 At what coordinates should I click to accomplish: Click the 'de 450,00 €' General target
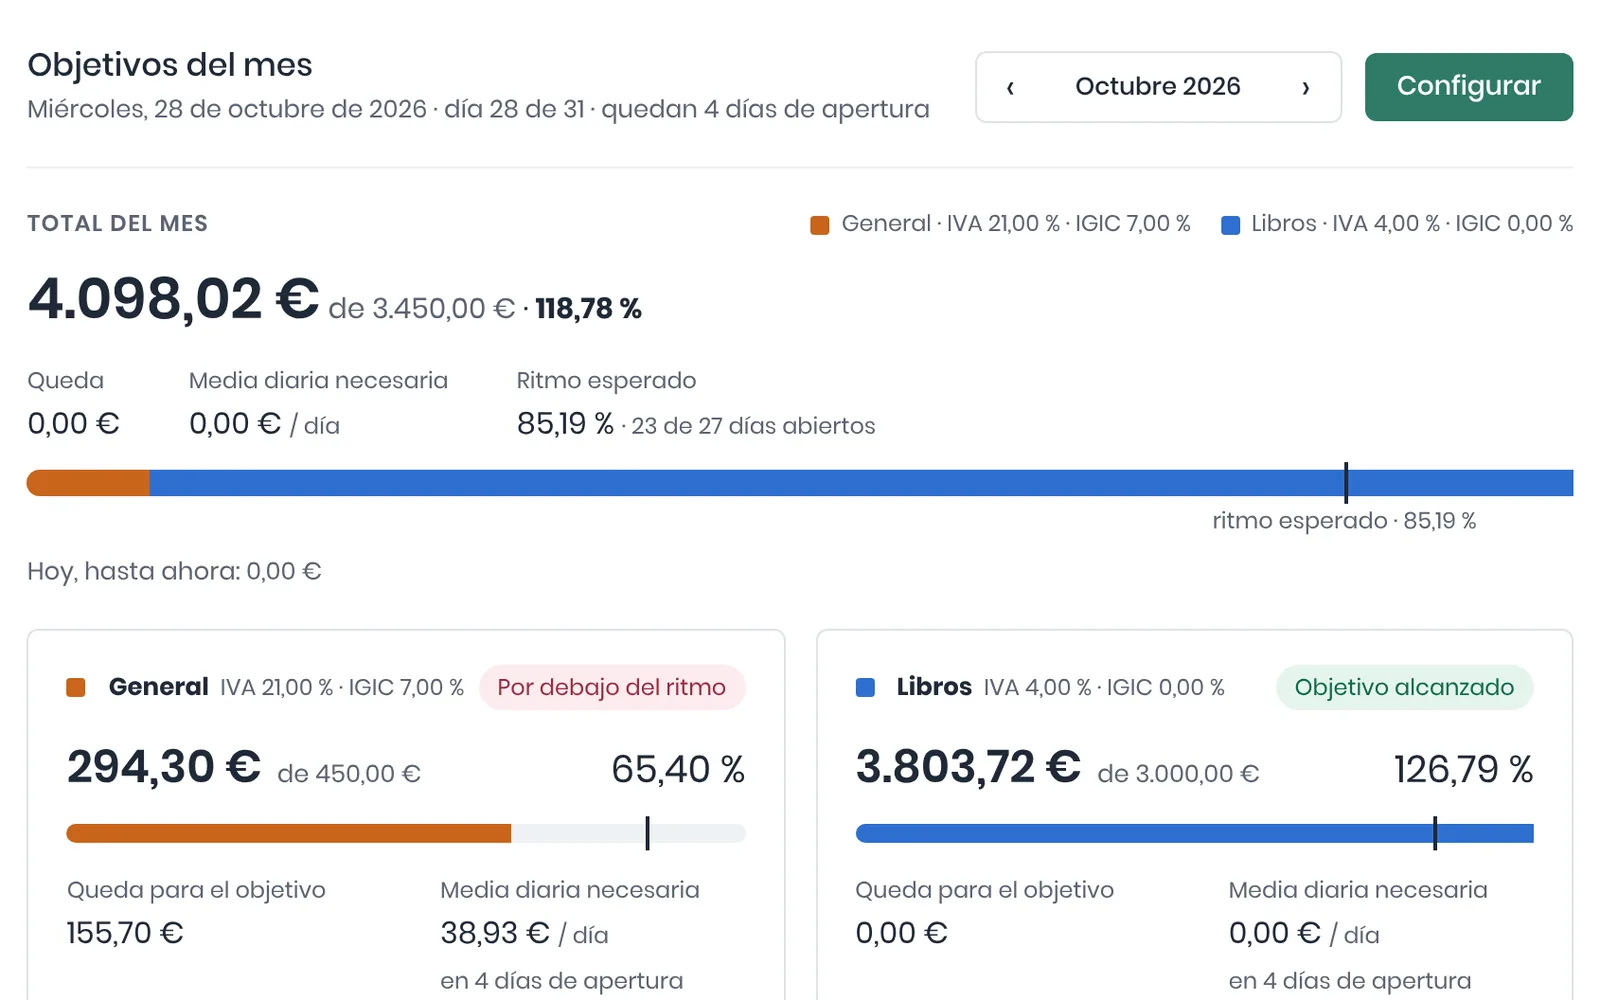[349, 774]
